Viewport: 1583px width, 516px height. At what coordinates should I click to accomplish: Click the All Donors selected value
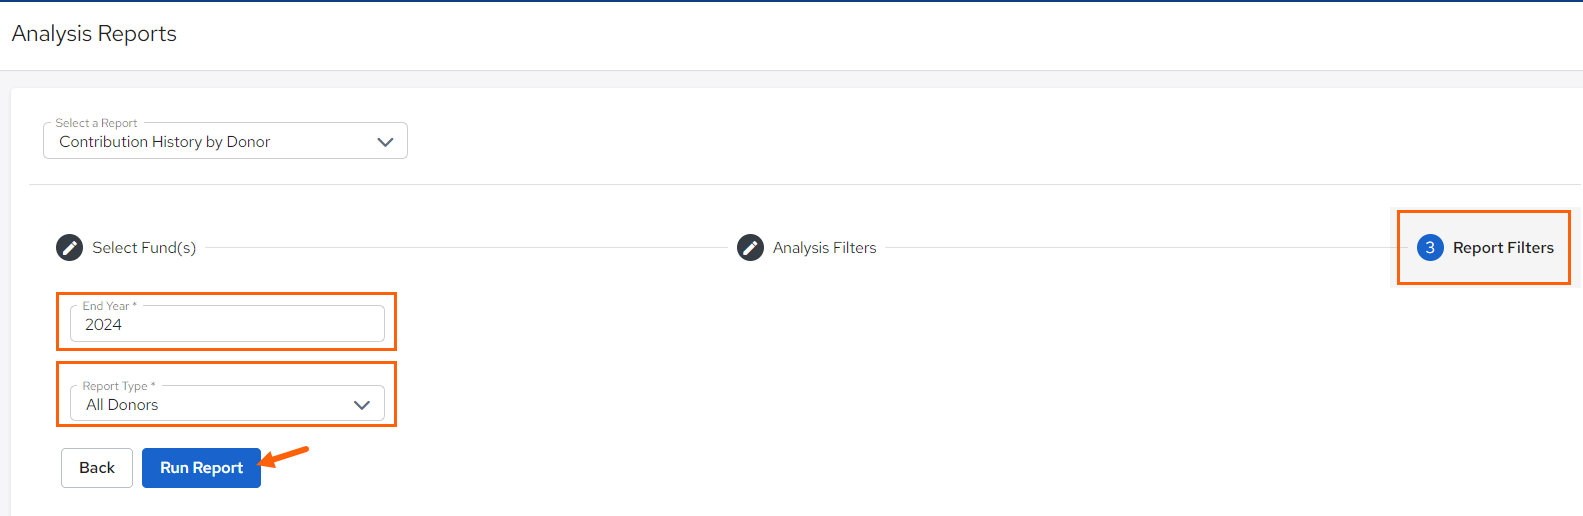(122, 405)
